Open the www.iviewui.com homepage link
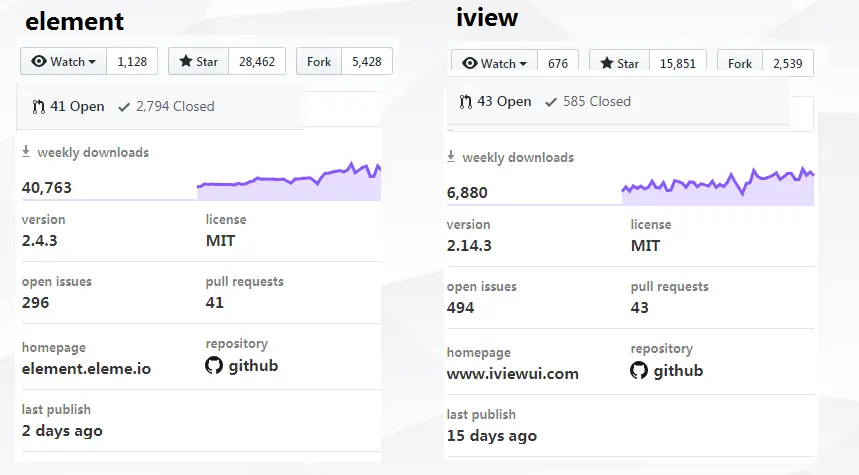 (x=513, y=374)
